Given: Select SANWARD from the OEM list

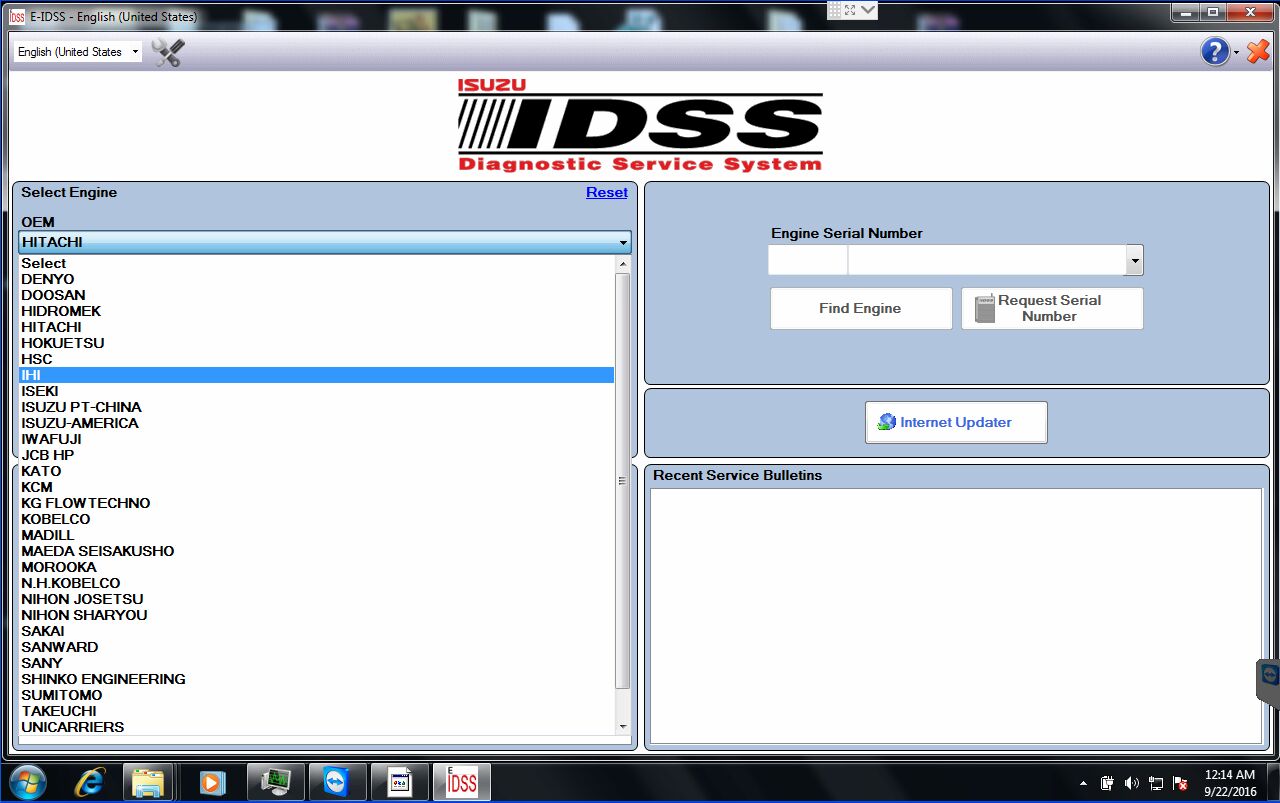Looking at the screenshot, I should [316, 647].
